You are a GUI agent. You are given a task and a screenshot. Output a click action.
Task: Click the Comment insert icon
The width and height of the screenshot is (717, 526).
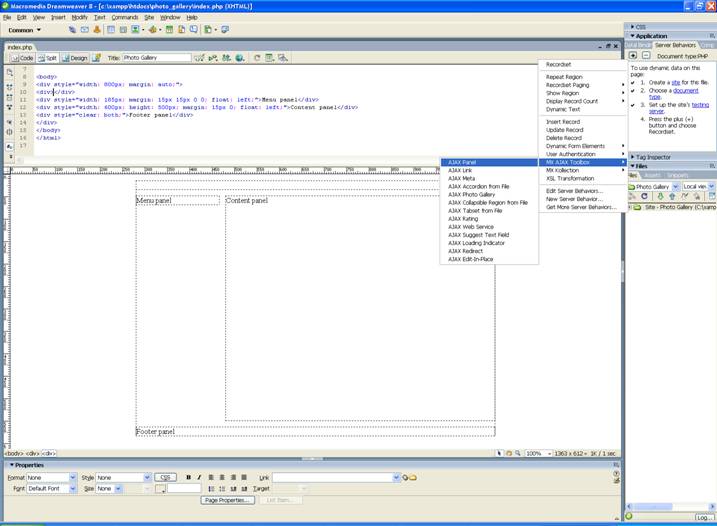click(x=194, y=30)
